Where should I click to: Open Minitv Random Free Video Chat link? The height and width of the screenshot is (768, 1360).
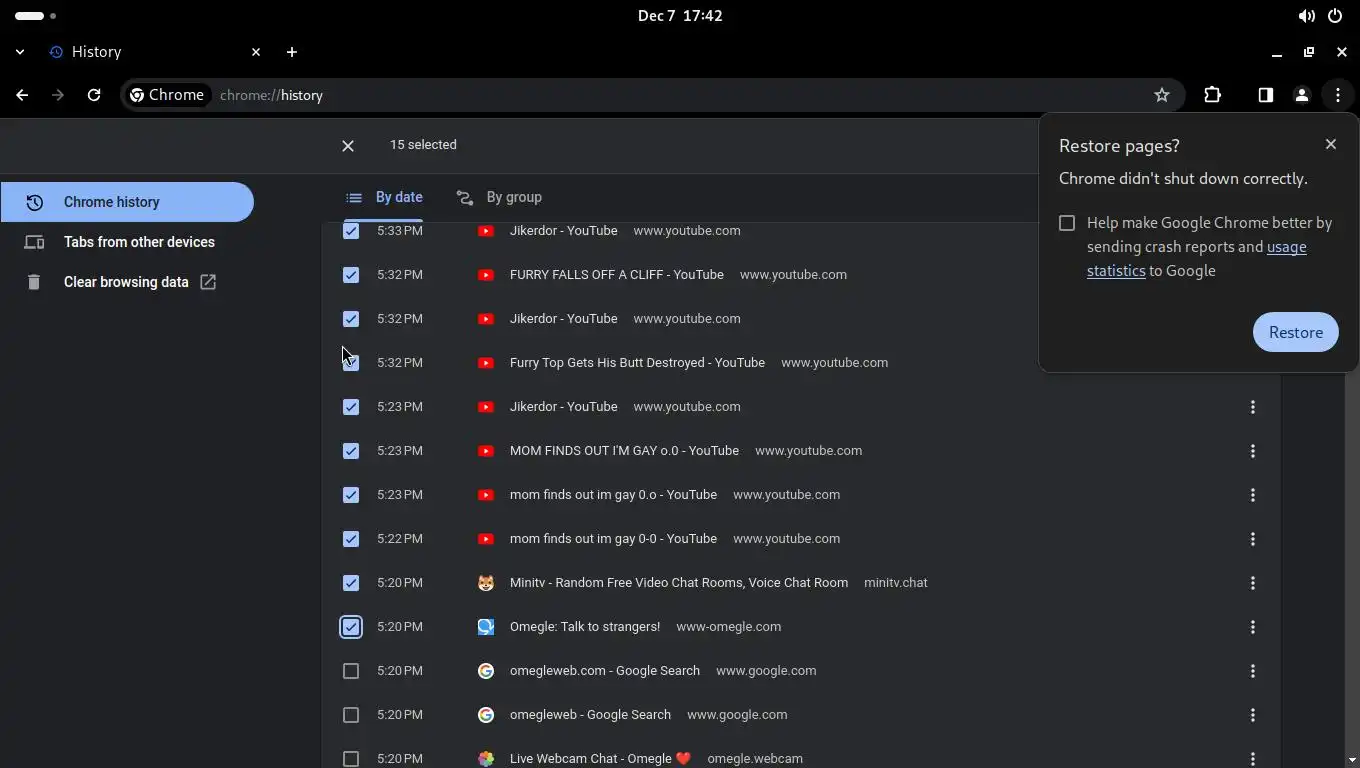(679, 583)
